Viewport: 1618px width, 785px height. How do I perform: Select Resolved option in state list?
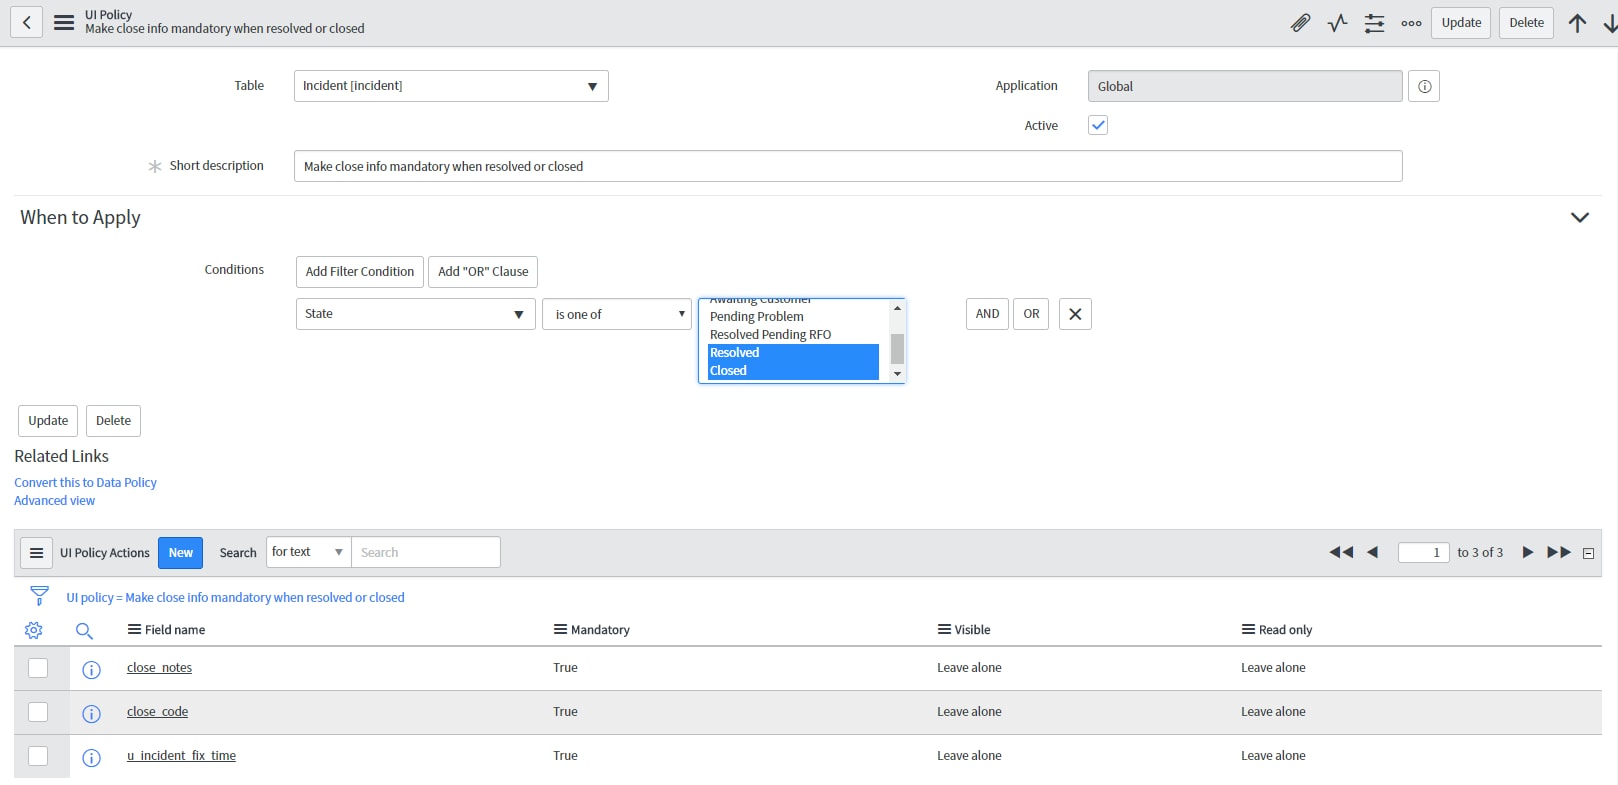793,352
